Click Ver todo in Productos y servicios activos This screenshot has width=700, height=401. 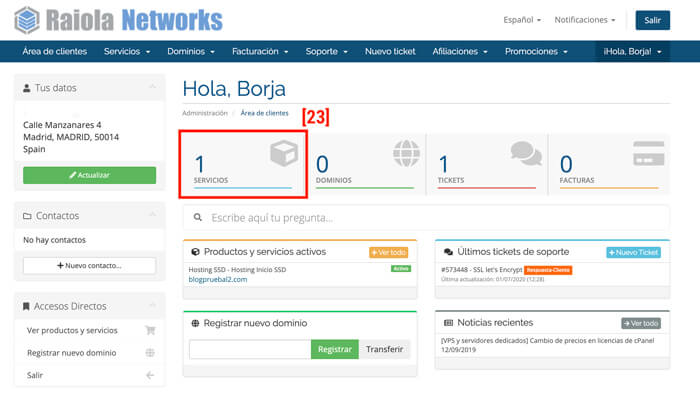tap(388, 252)
